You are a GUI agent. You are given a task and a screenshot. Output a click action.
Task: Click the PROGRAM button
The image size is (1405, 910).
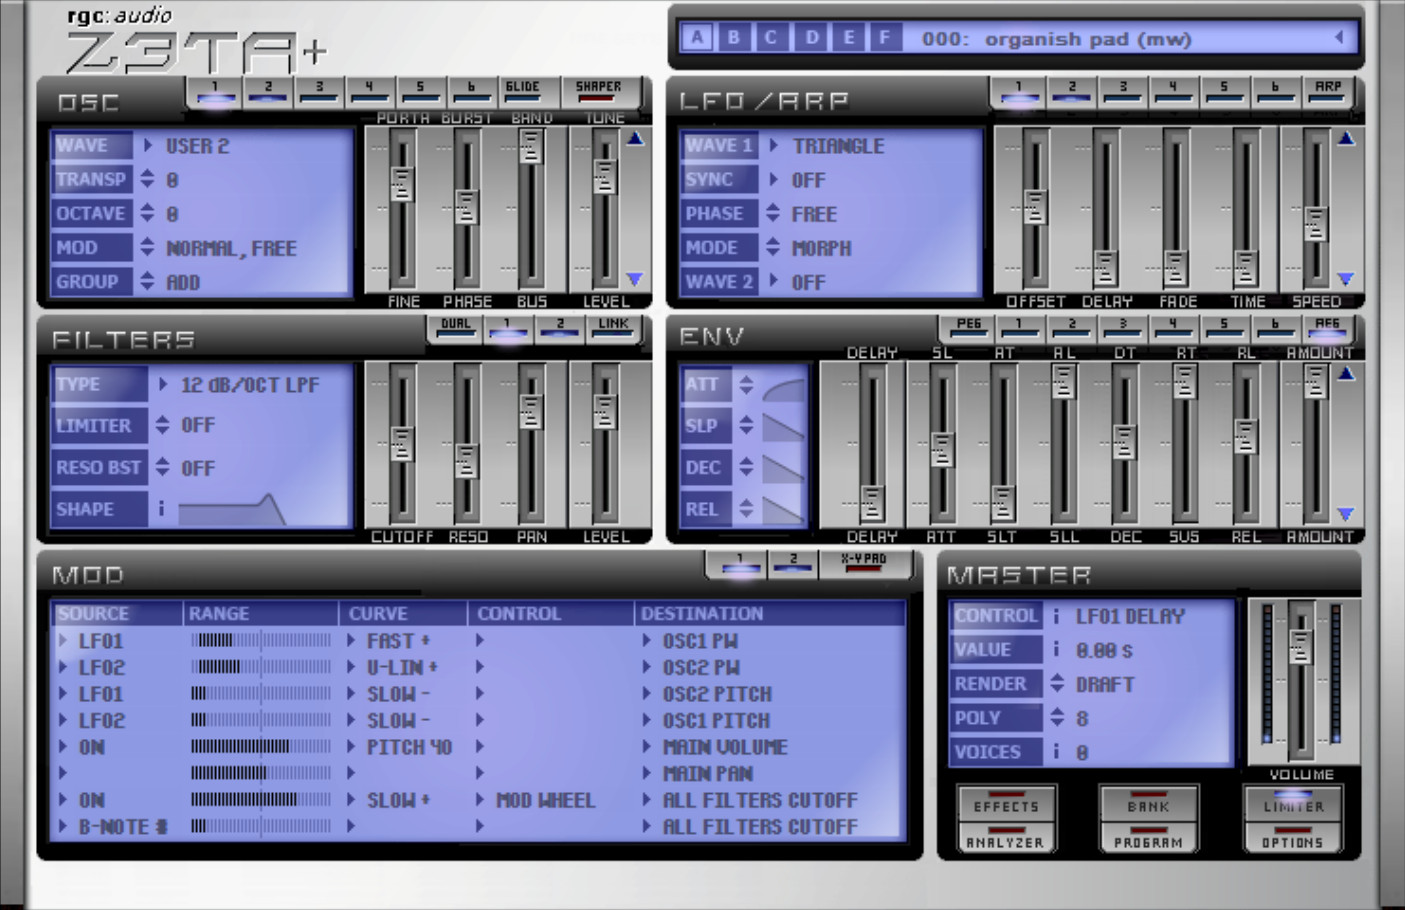point(1148,838)
